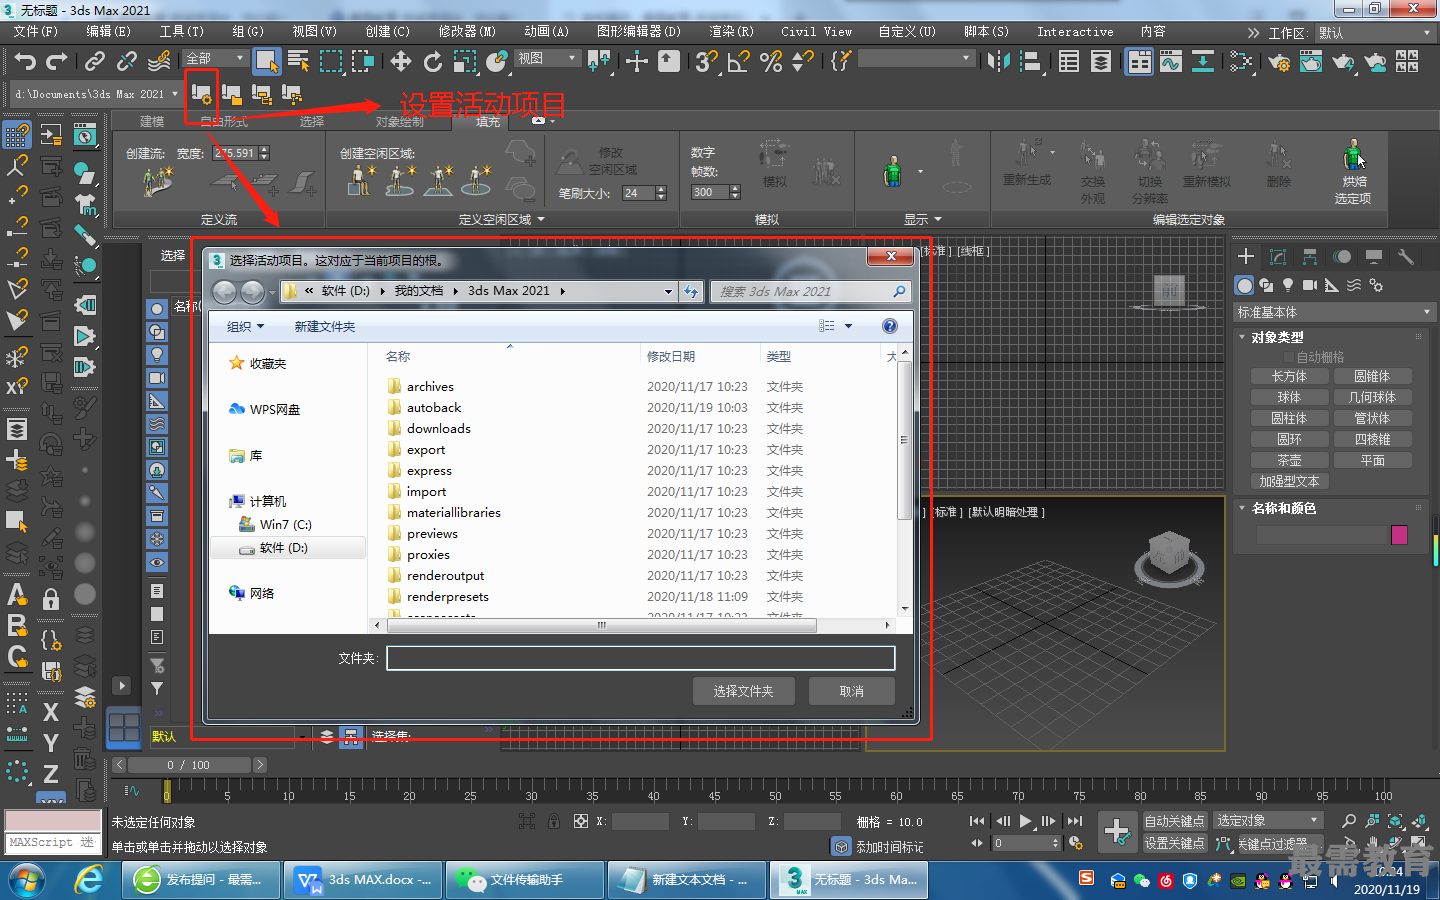Viewport: 1440px width, 900px height.
Task: Click the Set Active Project icon
Action: [x=201, y=94]
